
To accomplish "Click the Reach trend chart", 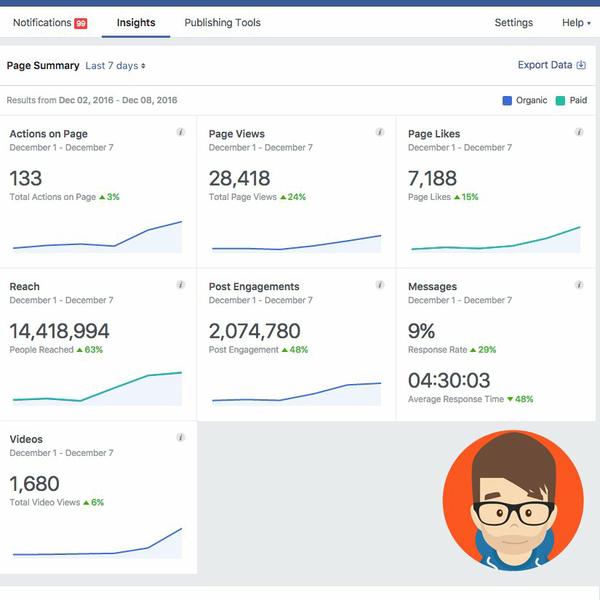I will (98, 388).
